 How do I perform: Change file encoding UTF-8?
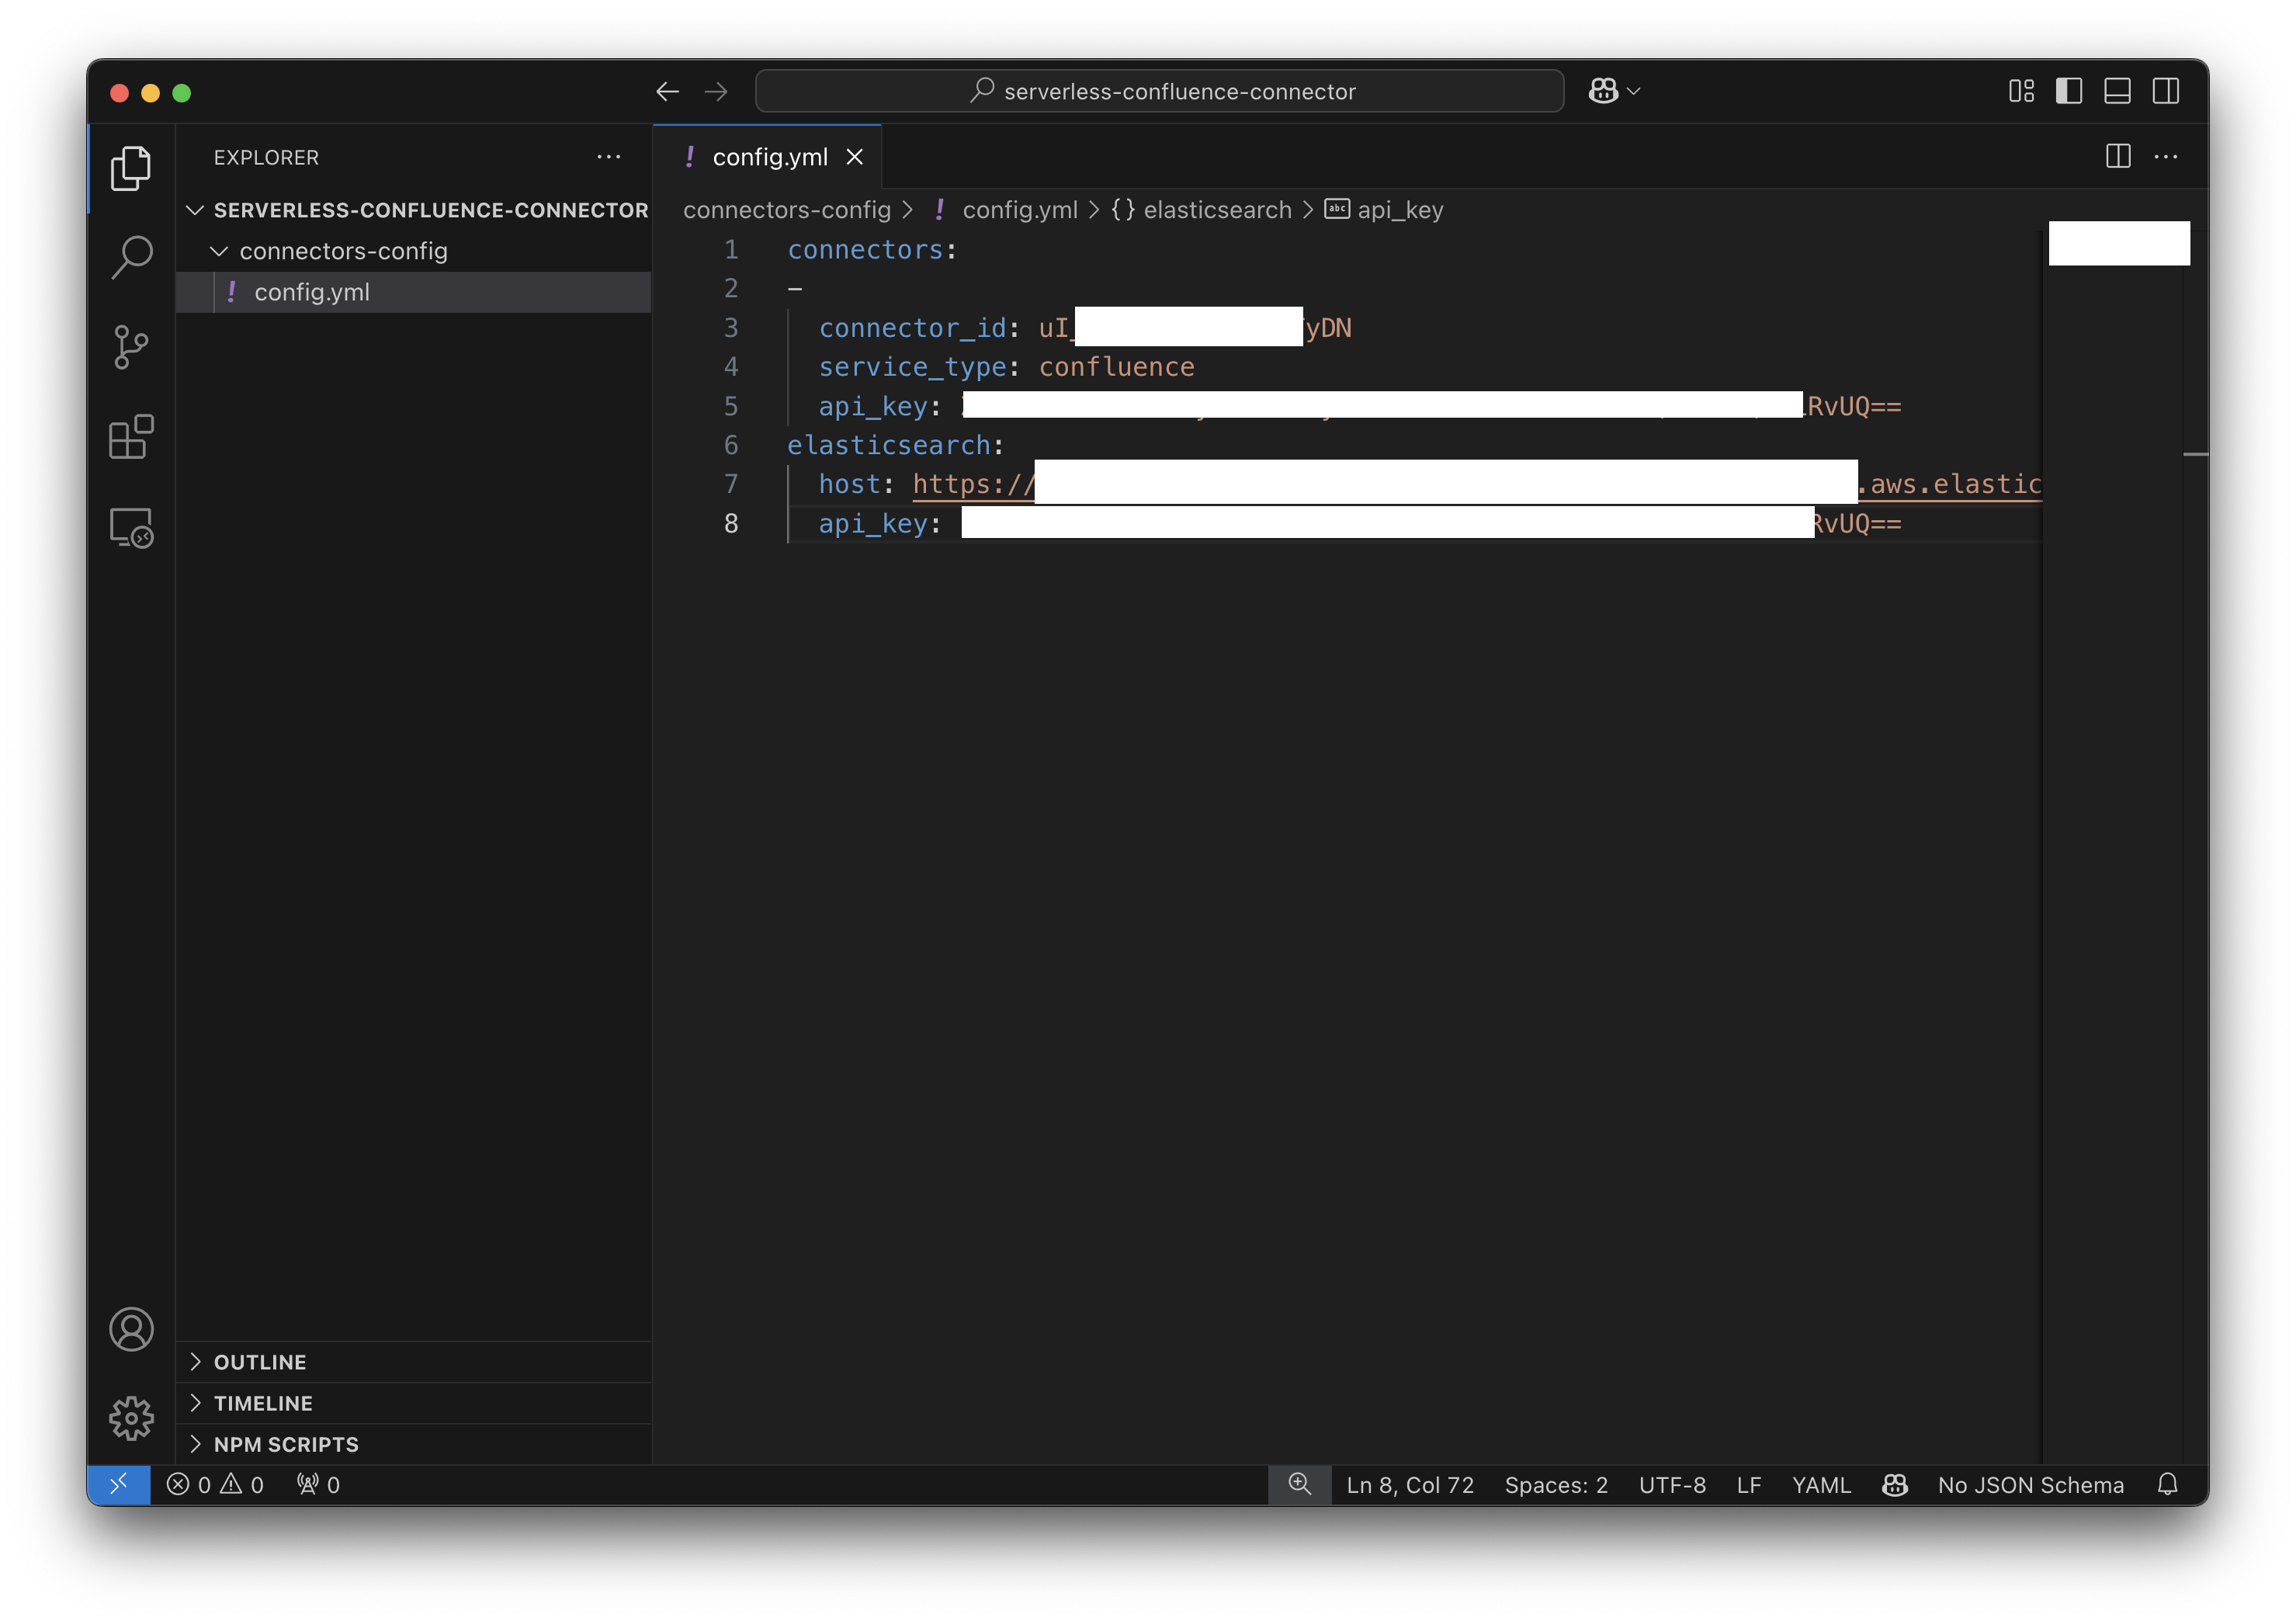tap(1672, 1485)
